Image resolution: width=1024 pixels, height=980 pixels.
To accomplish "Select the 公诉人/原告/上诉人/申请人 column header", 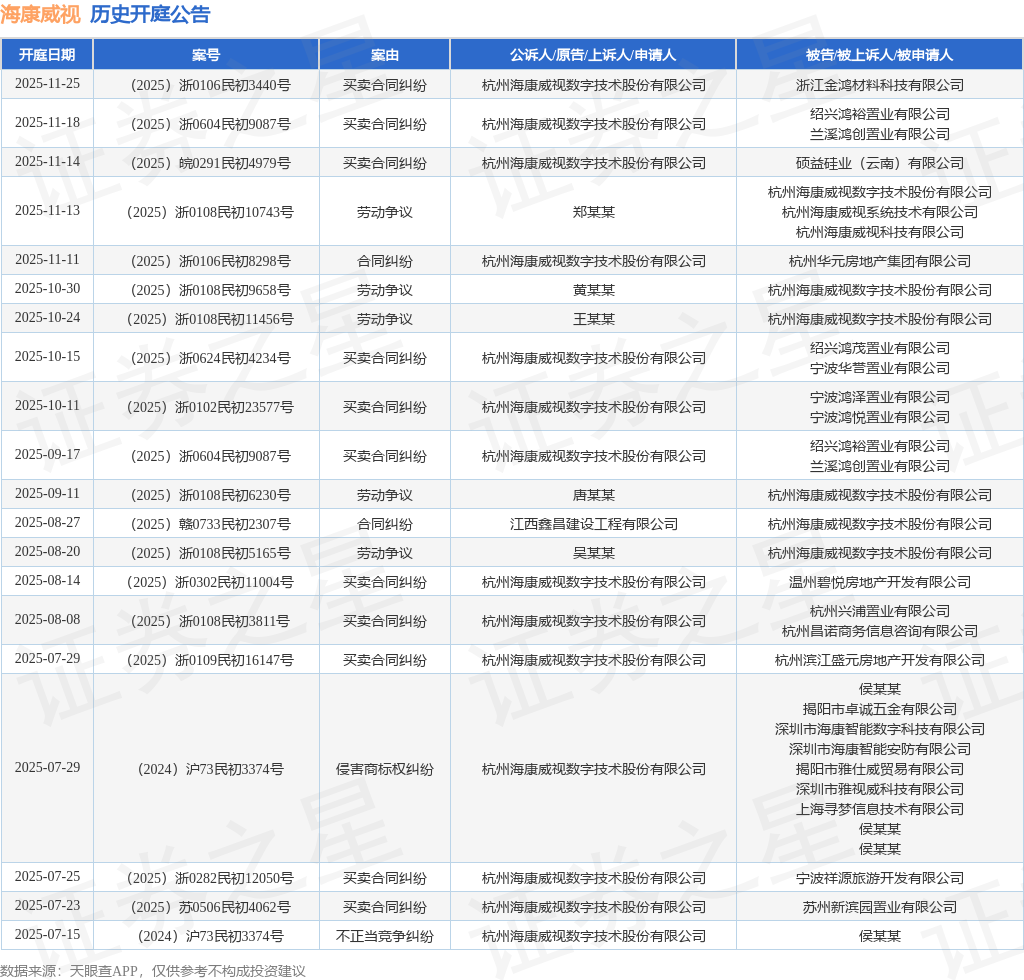I will pos(593,54).
